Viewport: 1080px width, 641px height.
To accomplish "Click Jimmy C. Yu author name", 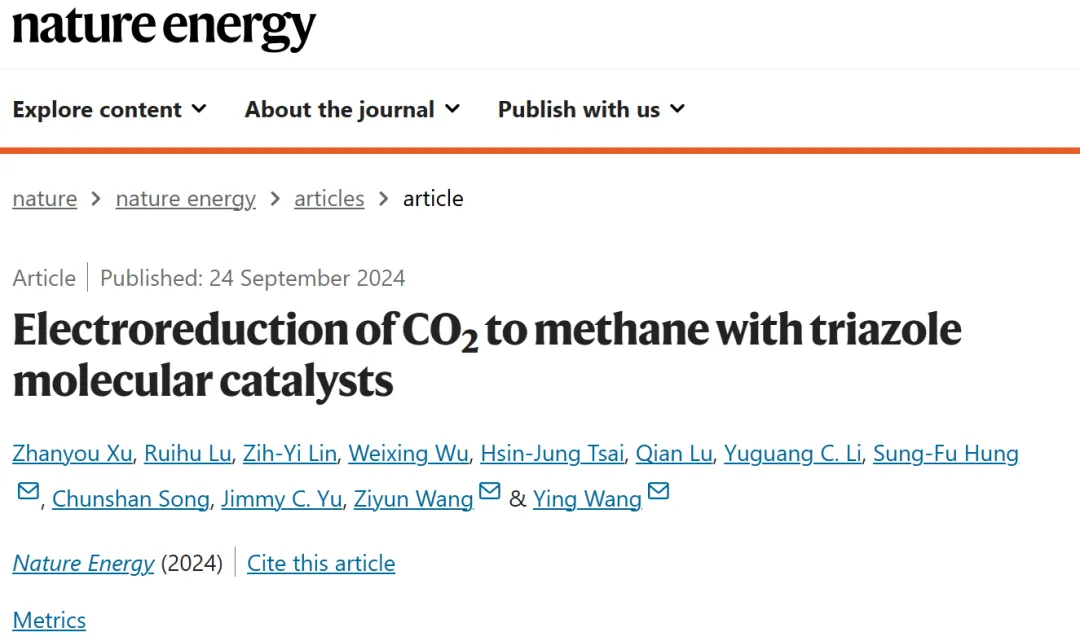I will point(282,498).
